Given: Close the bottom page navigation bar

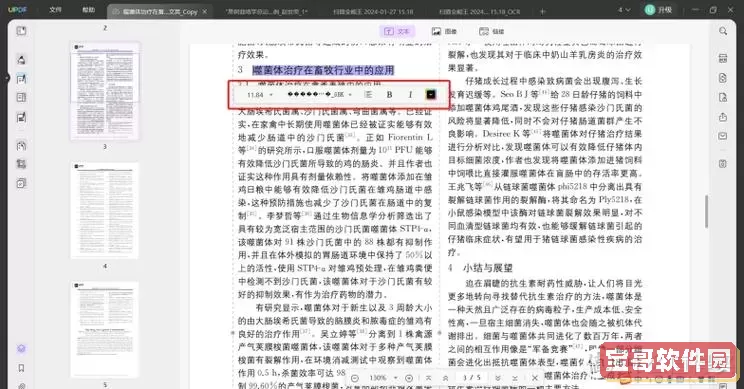Looking at the screenshot, I should tap(535, 378).
